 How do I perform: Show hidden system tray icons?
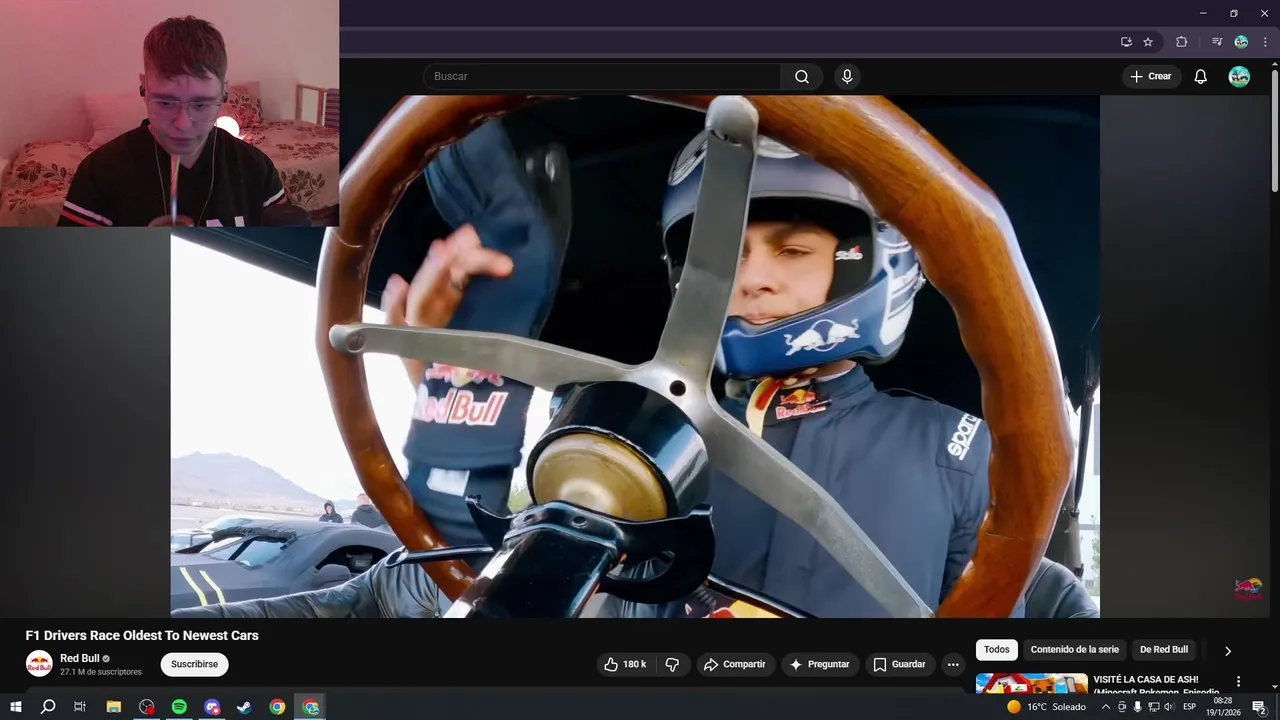[1106, 707]
